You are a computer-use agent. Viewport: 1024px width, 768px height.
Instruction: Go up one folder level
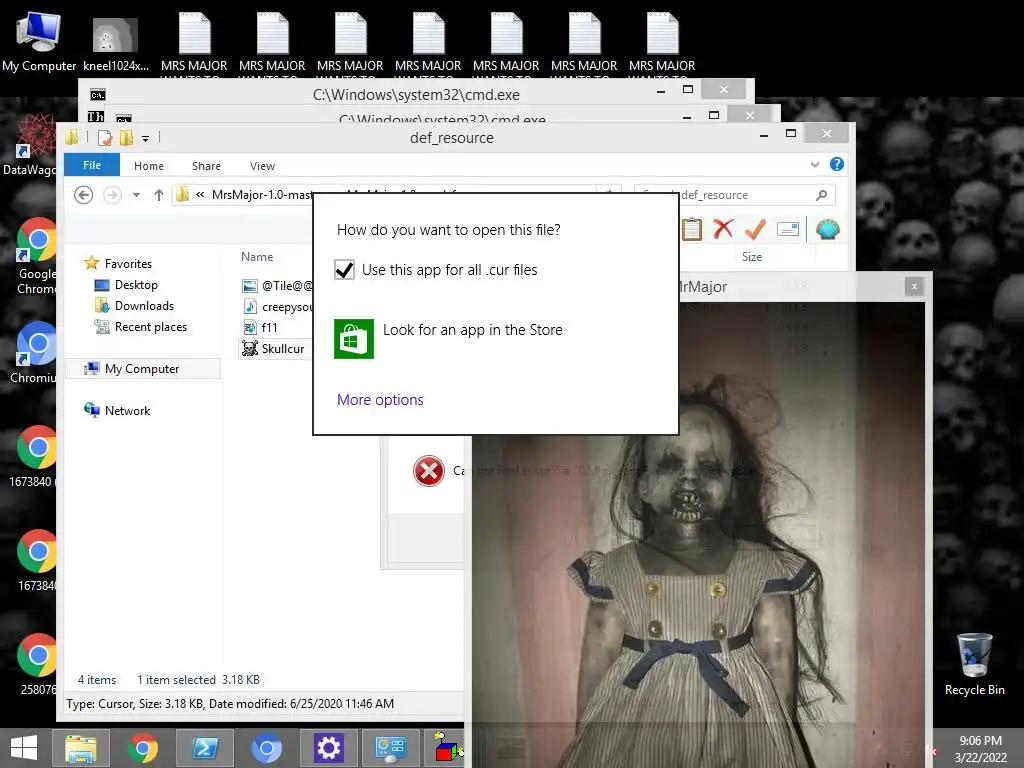click(159, 195)
